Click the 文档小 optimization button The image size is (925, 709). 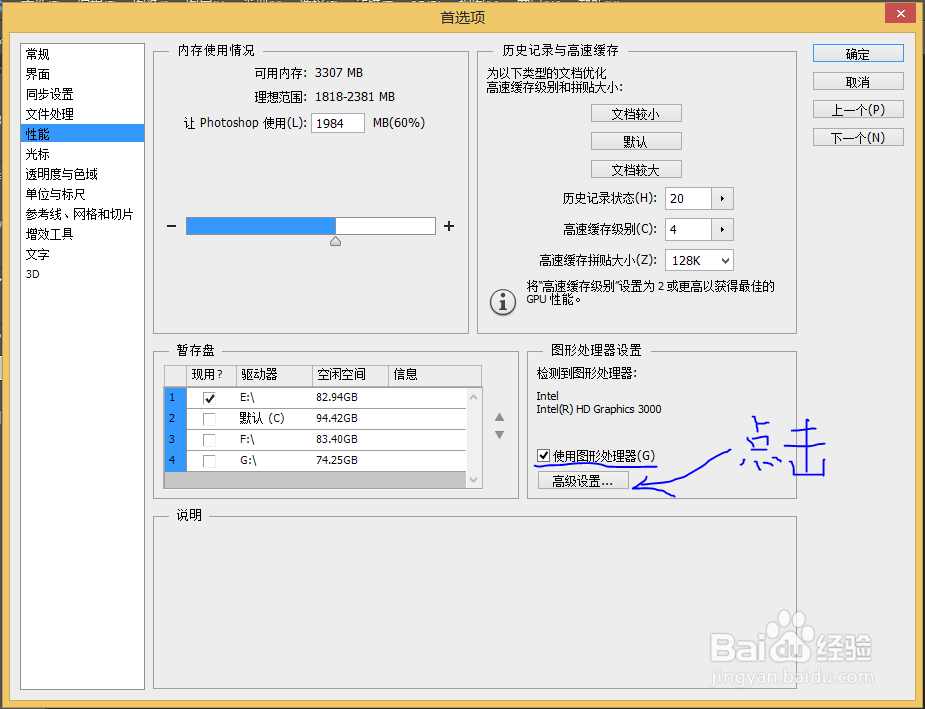(x=636, y=113)
